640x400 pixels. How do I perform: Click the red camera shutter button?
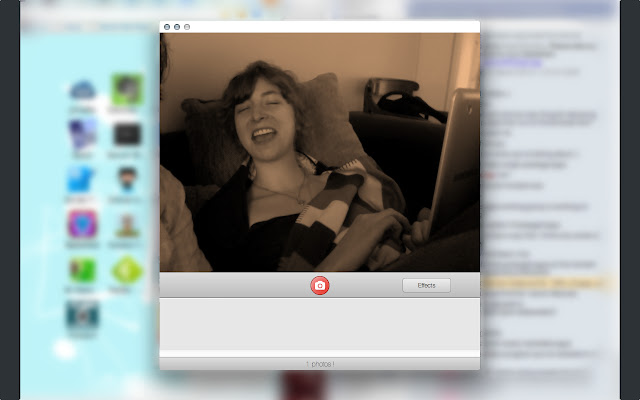320,286
